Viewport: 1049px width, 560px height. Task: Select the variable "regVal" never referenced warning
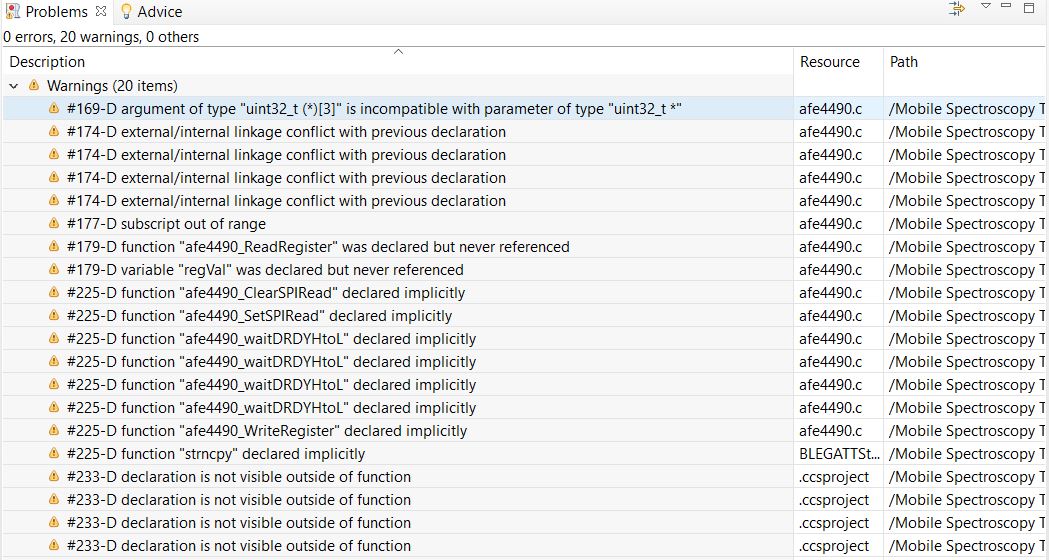265,270
